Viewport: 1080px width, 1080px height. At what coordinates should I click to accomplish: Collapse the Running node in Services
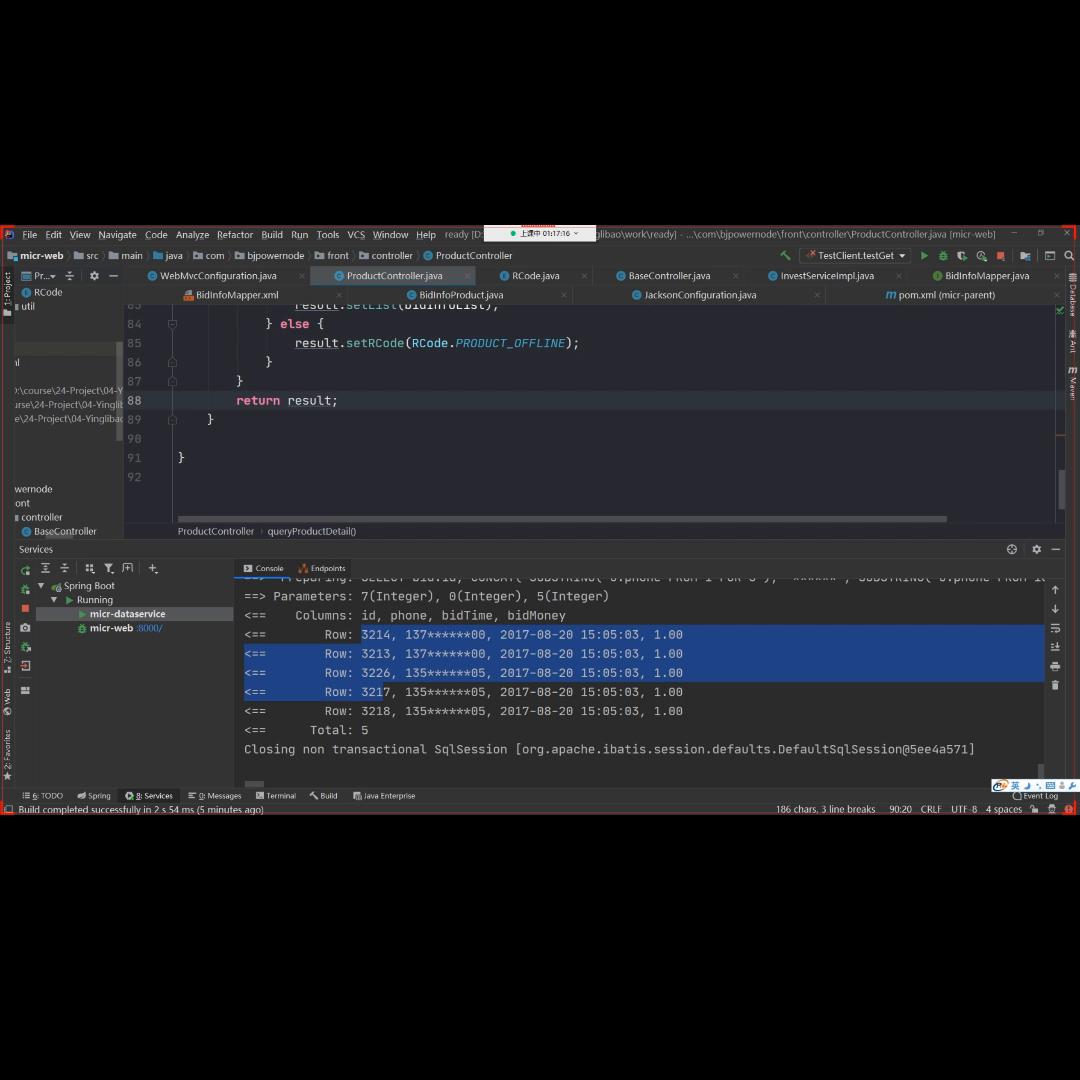[x=55, y=600]
